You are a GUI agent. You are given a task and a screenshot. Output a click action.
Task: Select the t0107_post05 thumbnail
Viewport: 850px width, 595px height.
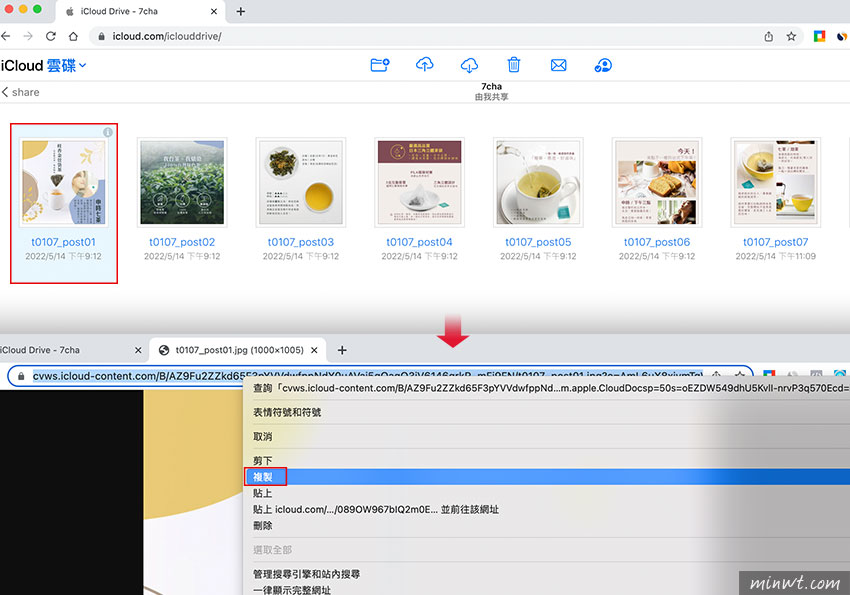[x=538, y=182]
